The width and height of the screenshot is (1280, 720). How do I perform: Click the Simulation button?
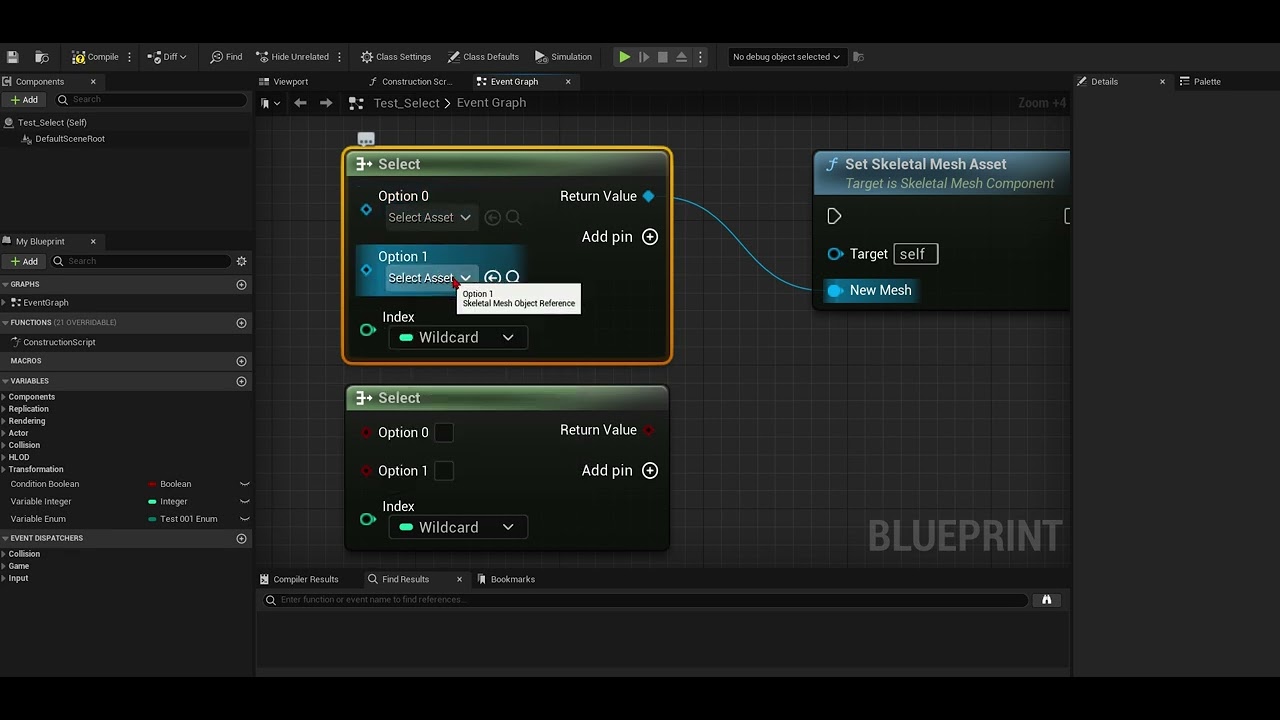(x=564, y=57)
